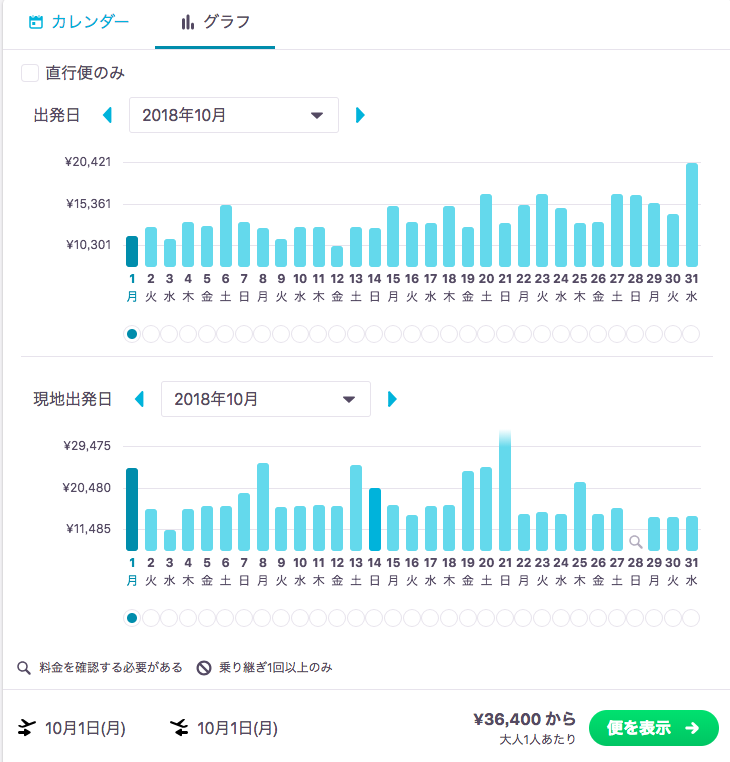Viewport: 730px width, 762px height.
Task: Click return bar for day 25
Action: pos(580,516)
